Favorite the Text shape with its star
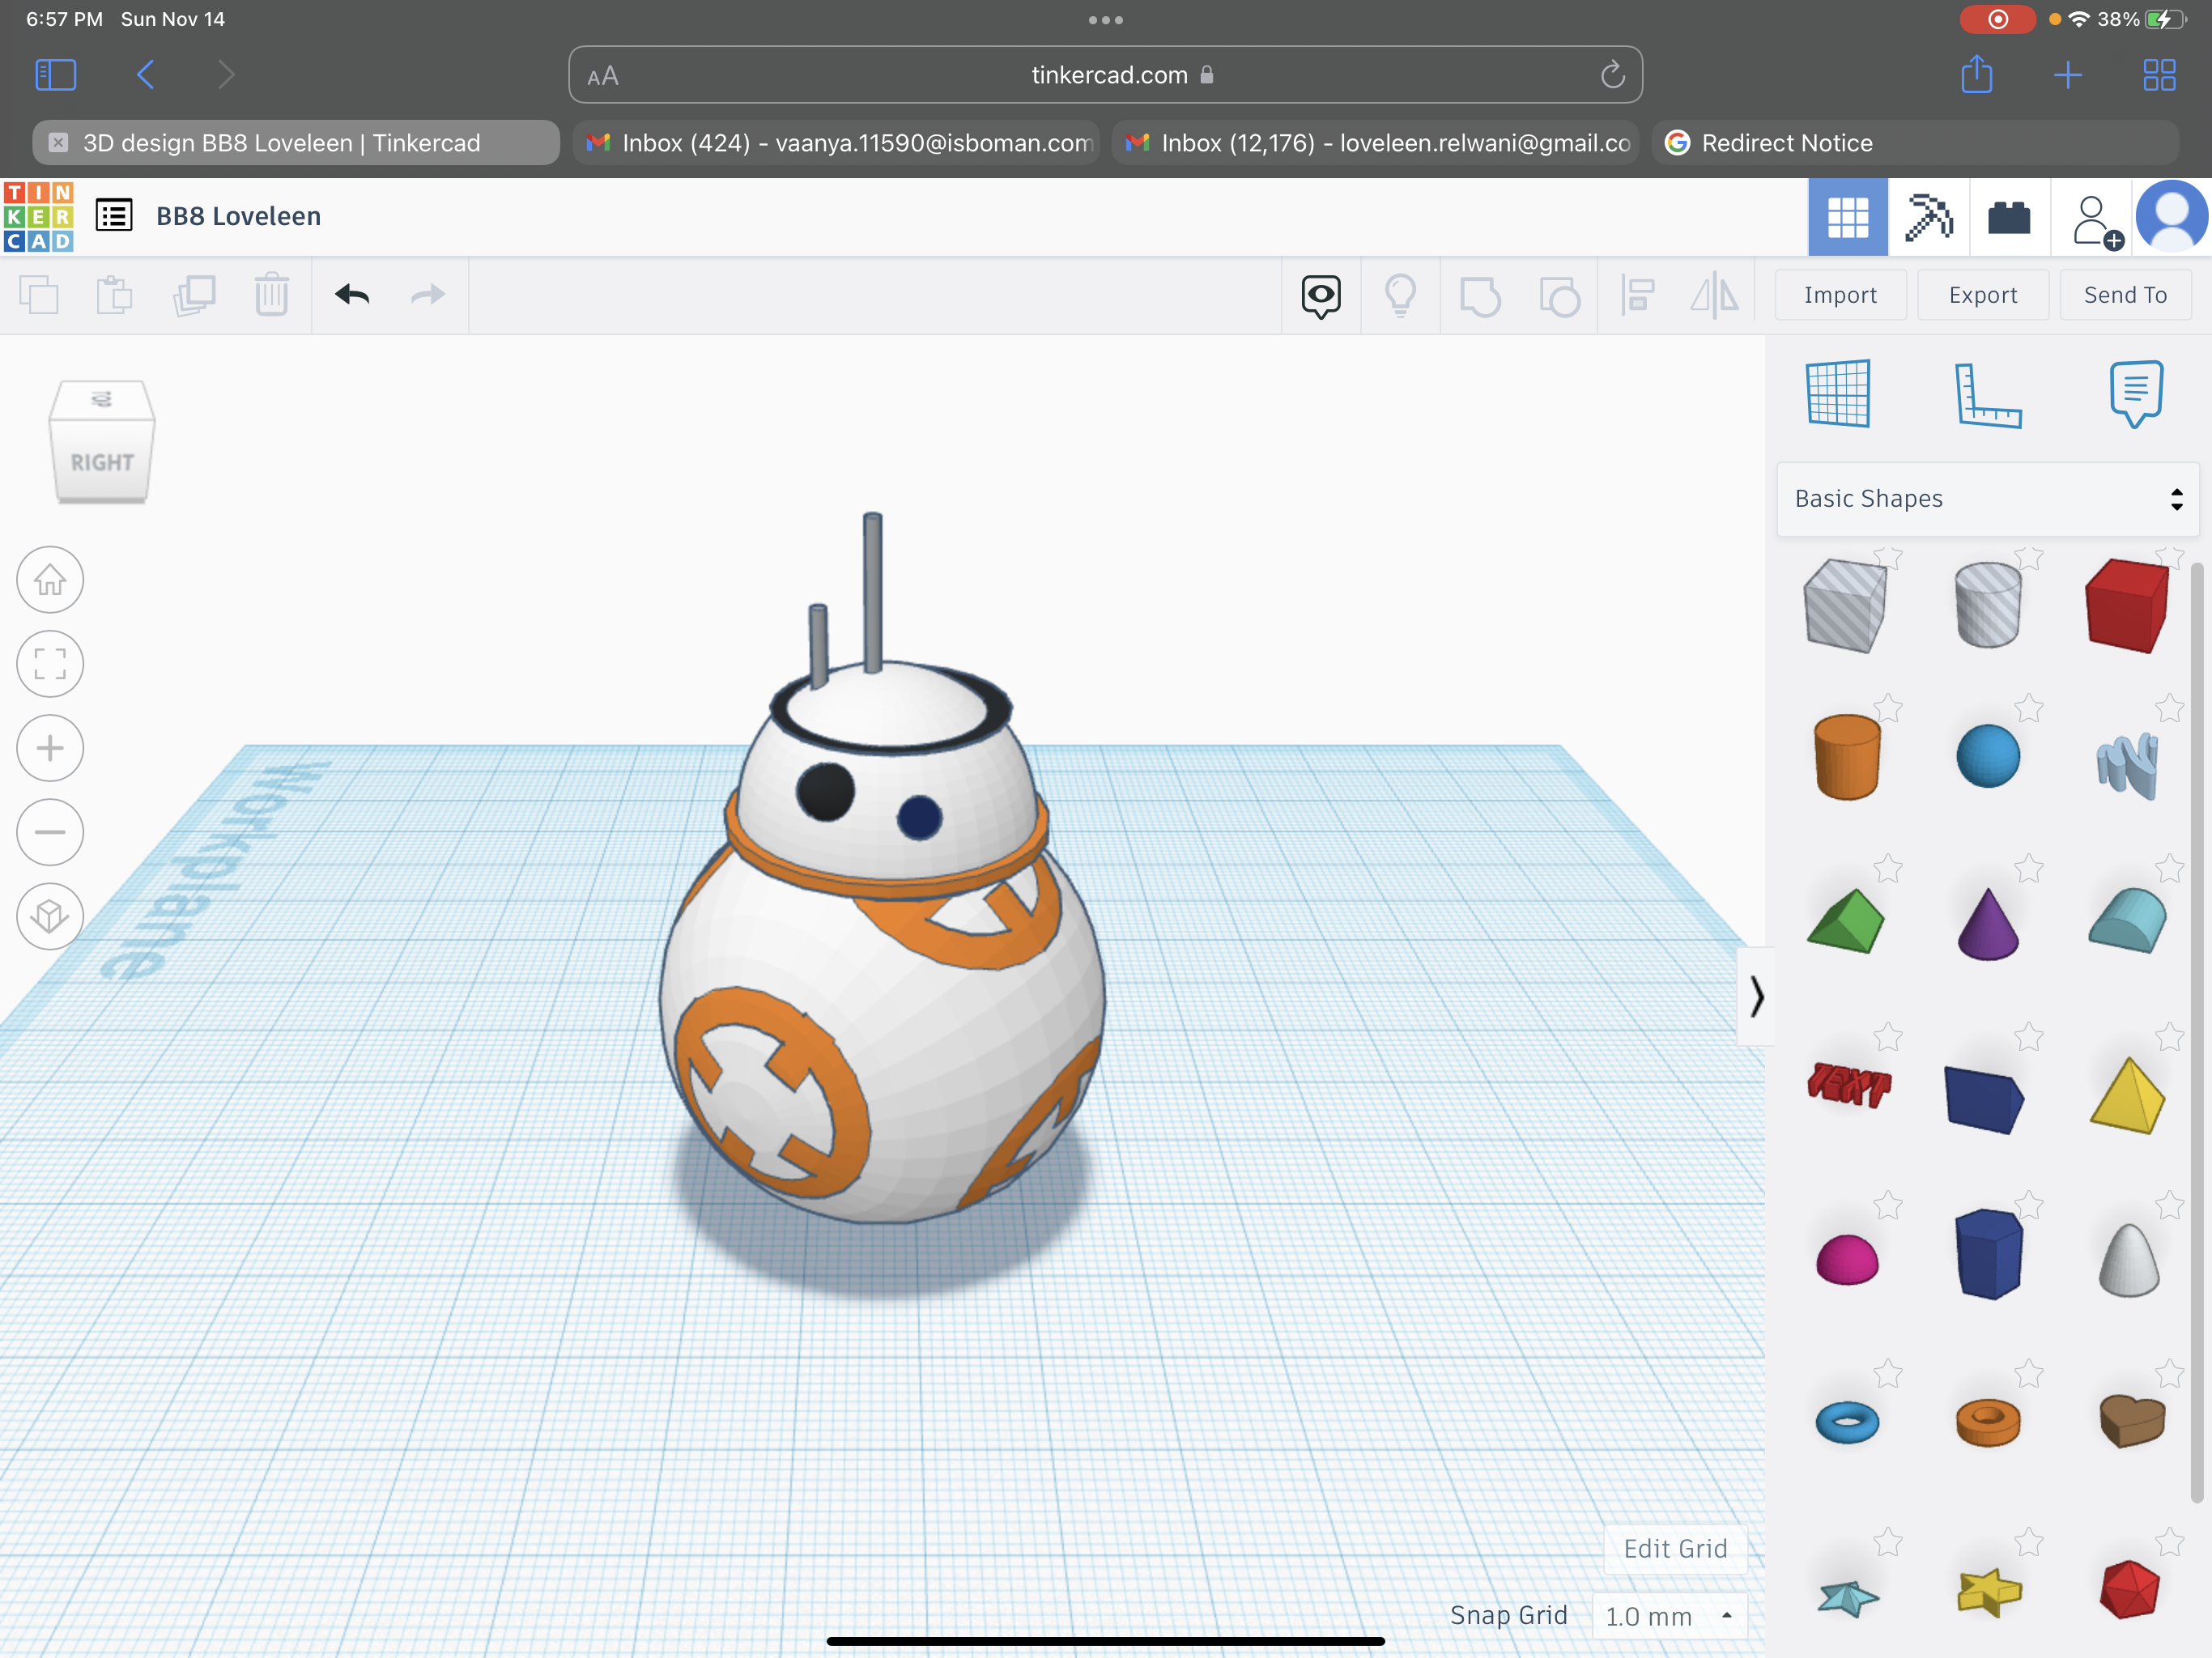 [1887, 1036]
